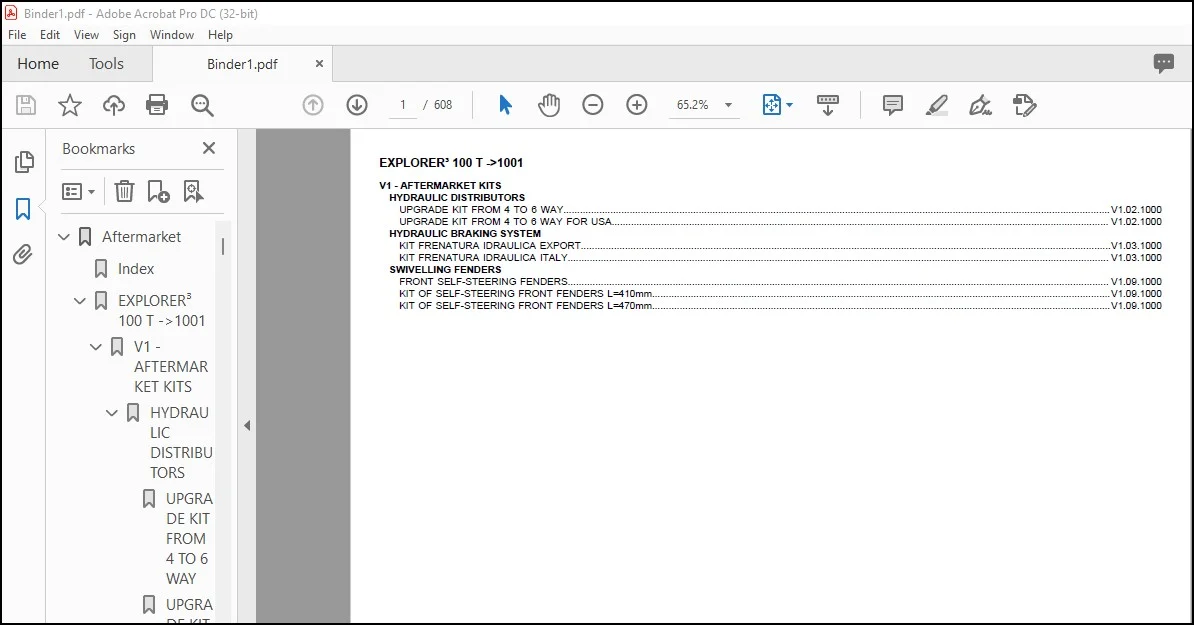Go to next page arrow
The height and width of the screenshot is (625, 1194).
point(357,105)
